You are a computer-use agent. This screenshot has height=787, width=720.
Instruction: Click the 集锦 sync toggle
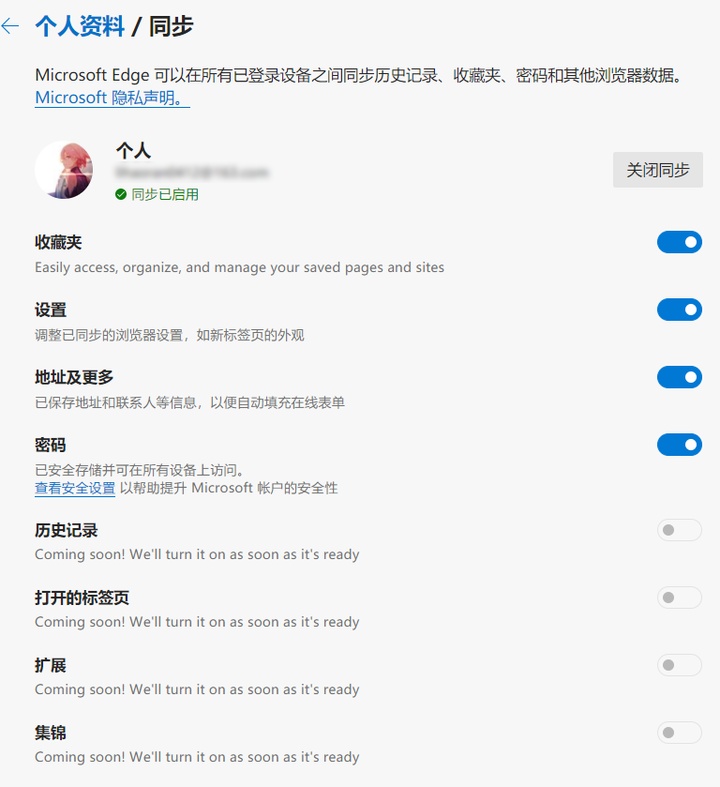coord(679,732)
